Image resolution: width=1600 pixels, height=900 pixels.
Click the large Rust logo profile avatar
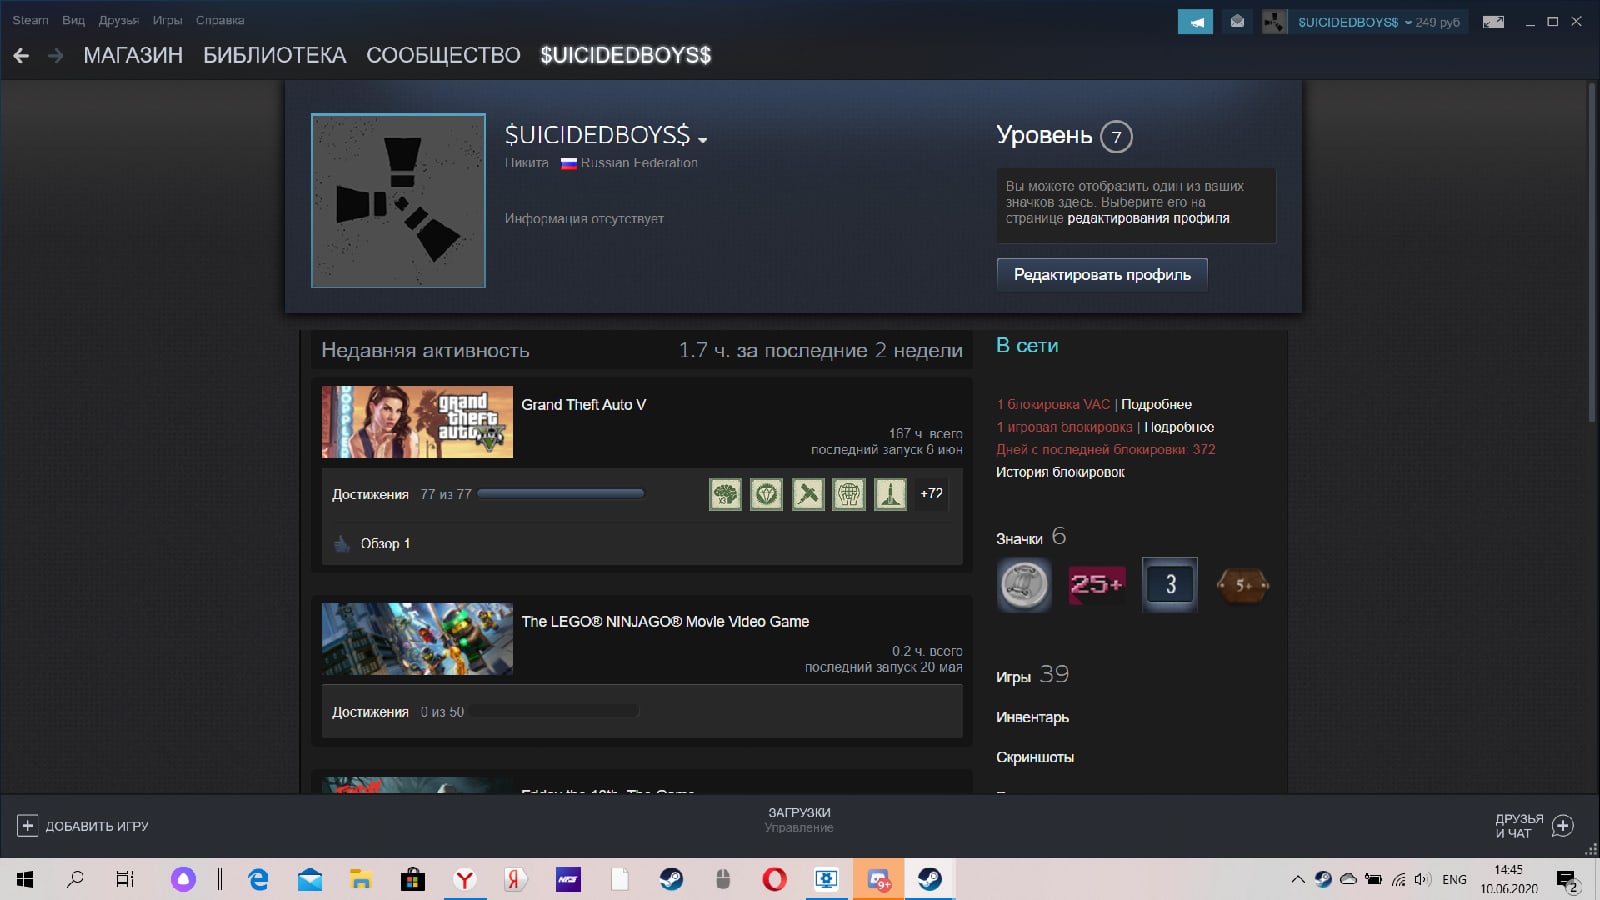[398, 200]
